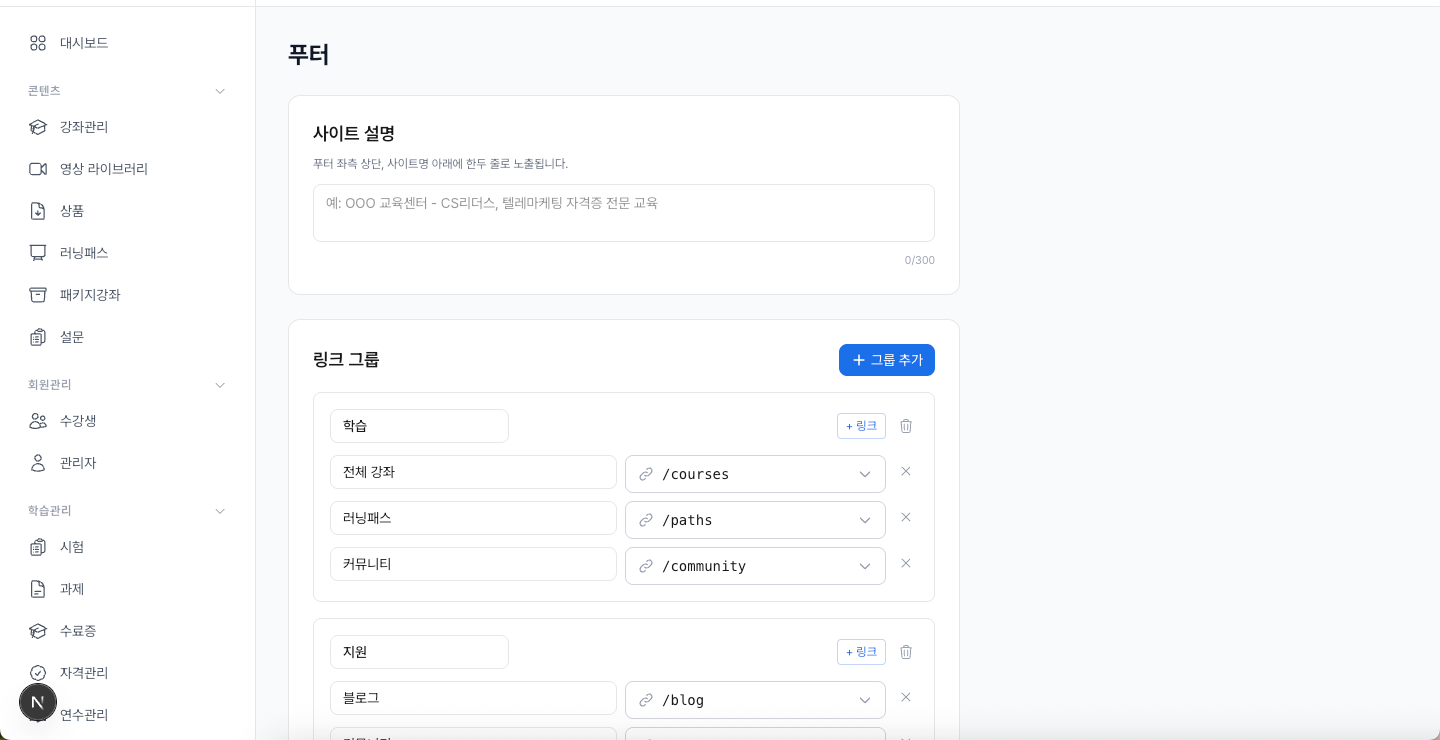Delete the 학습 group with trash icon
The image size is (1440, 740).
click(x=906, y=426)
